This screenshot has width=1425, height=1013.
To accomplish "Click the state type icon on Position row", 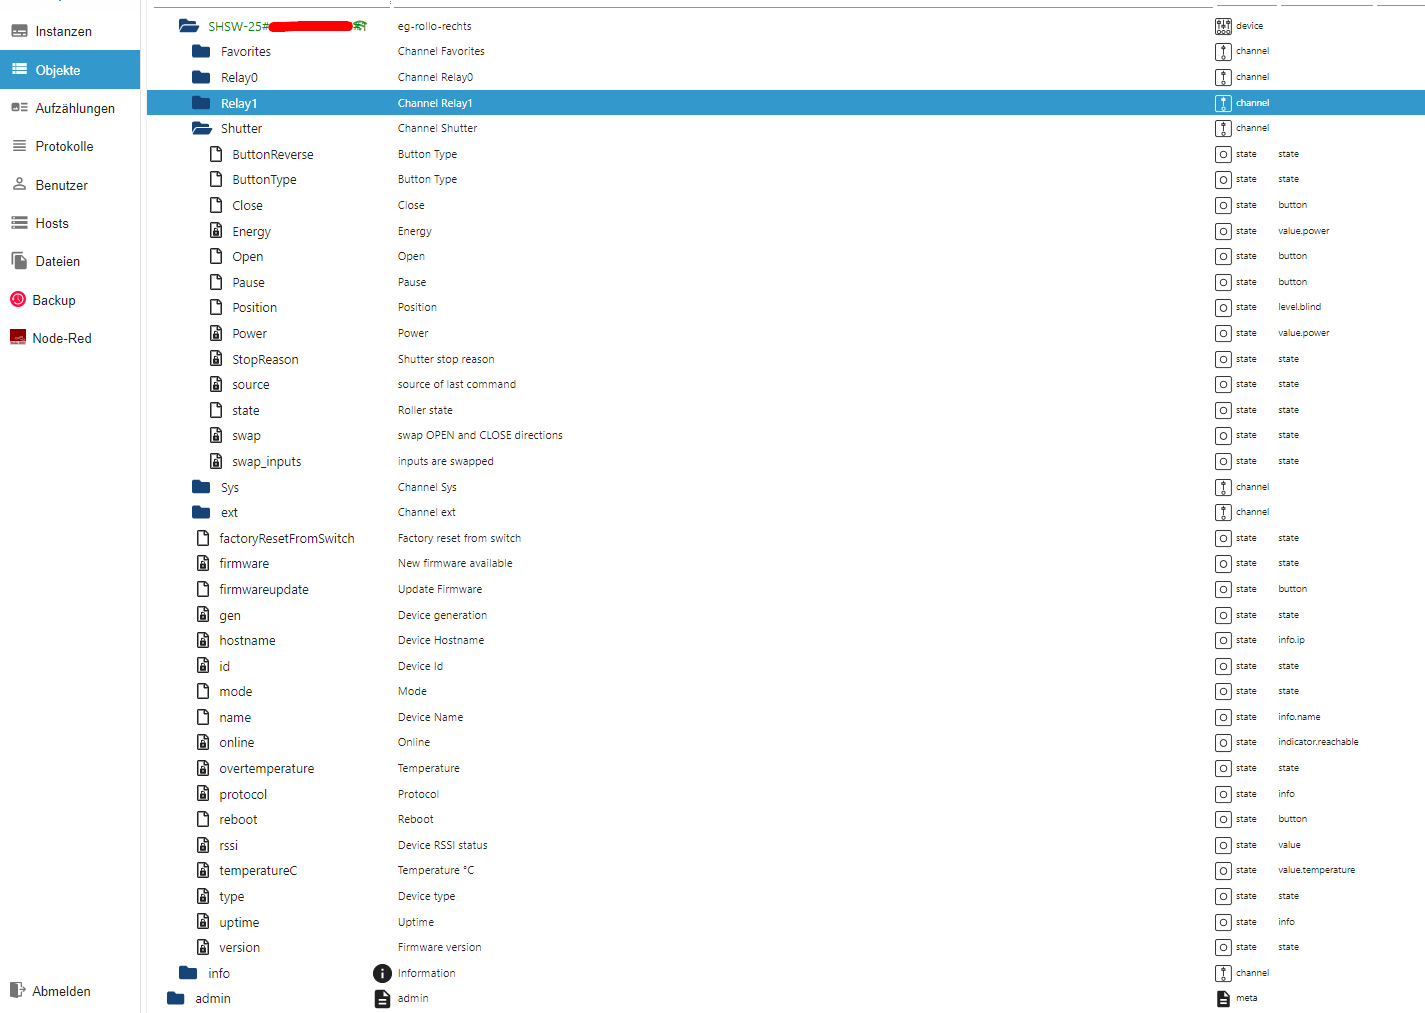I will coord(1223,307).
